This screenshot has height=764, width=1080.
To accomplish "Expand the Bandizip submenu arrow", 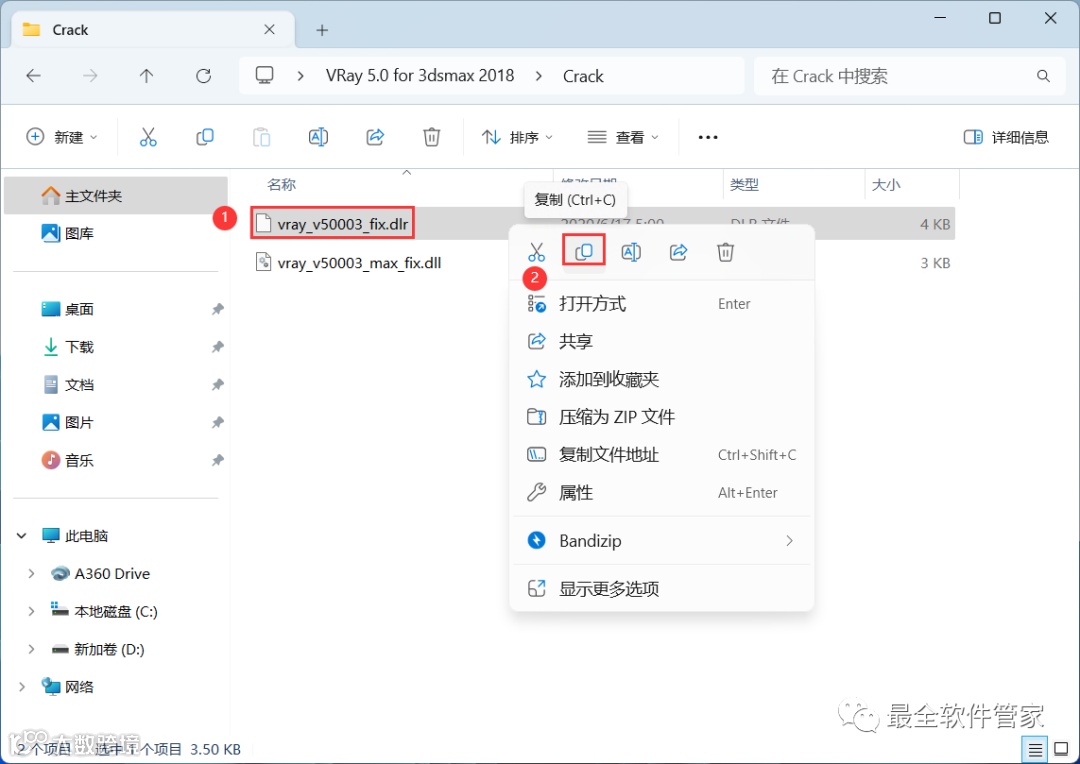I will pyautogui.click(x=789, y=541).
